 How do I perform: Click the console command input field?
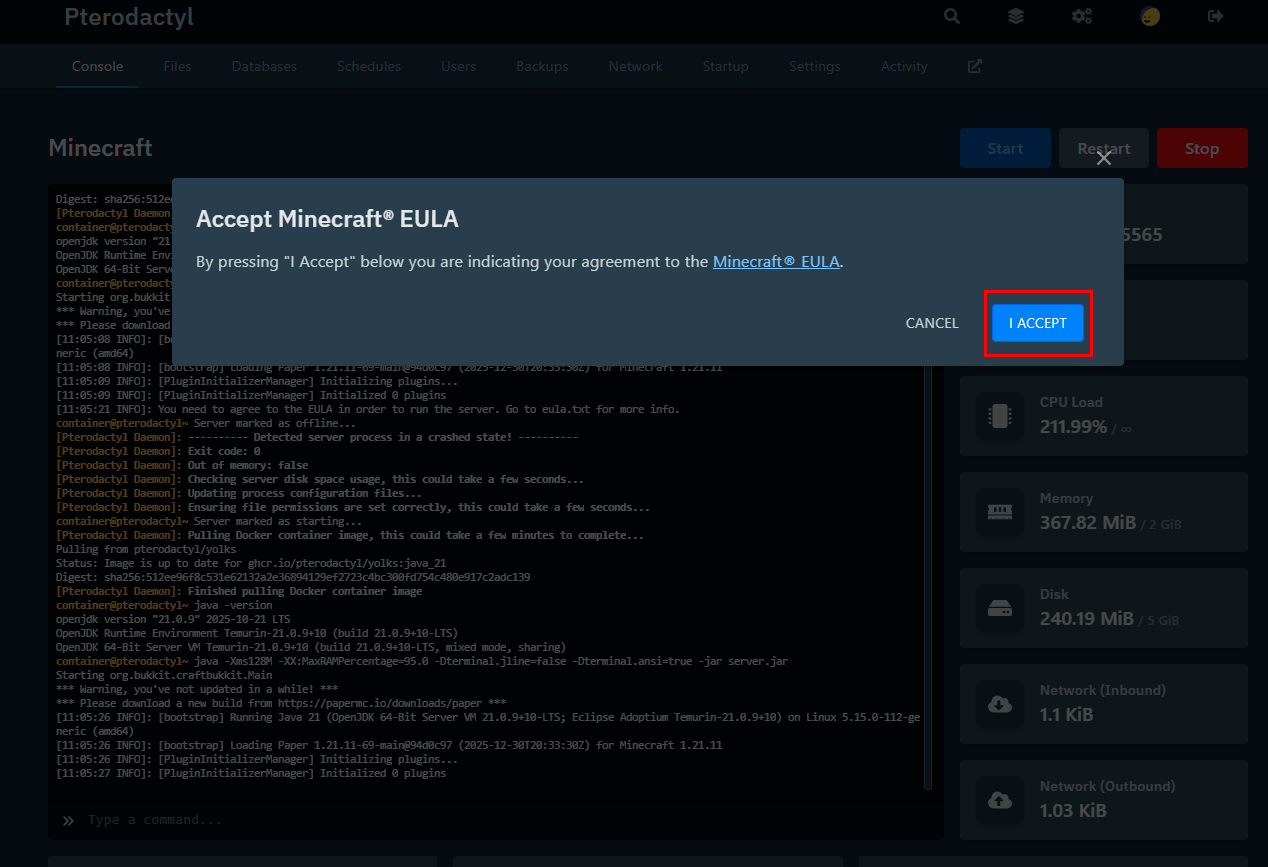(500, 820)
